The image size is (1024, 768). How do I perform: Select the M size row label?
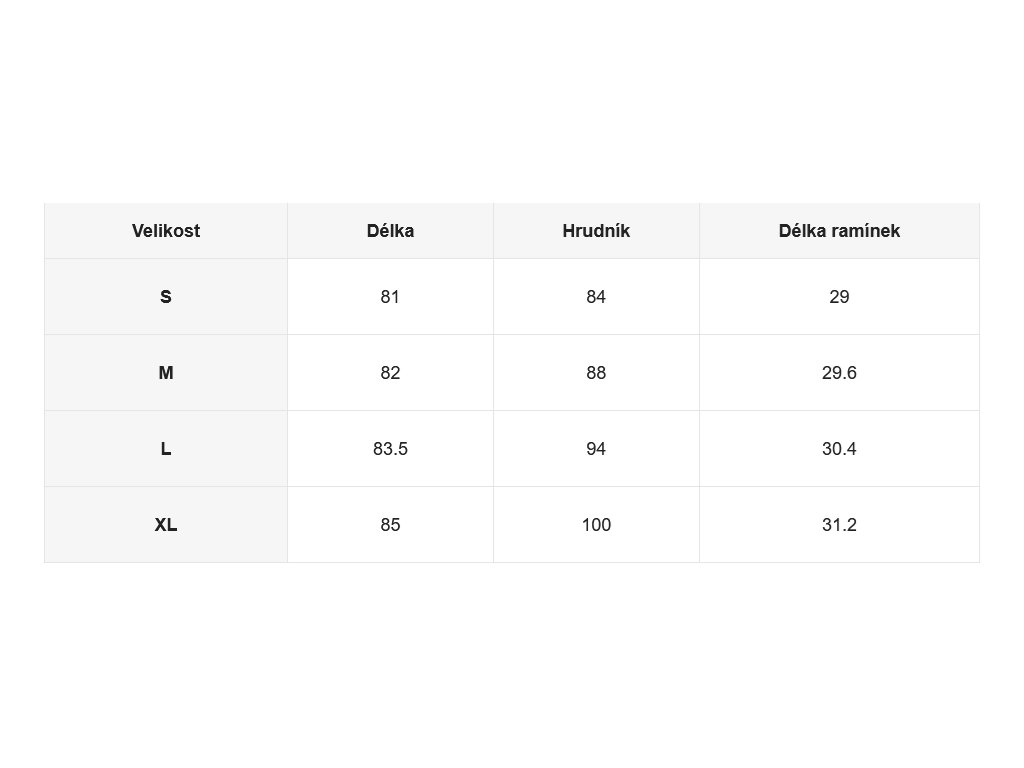166,372
